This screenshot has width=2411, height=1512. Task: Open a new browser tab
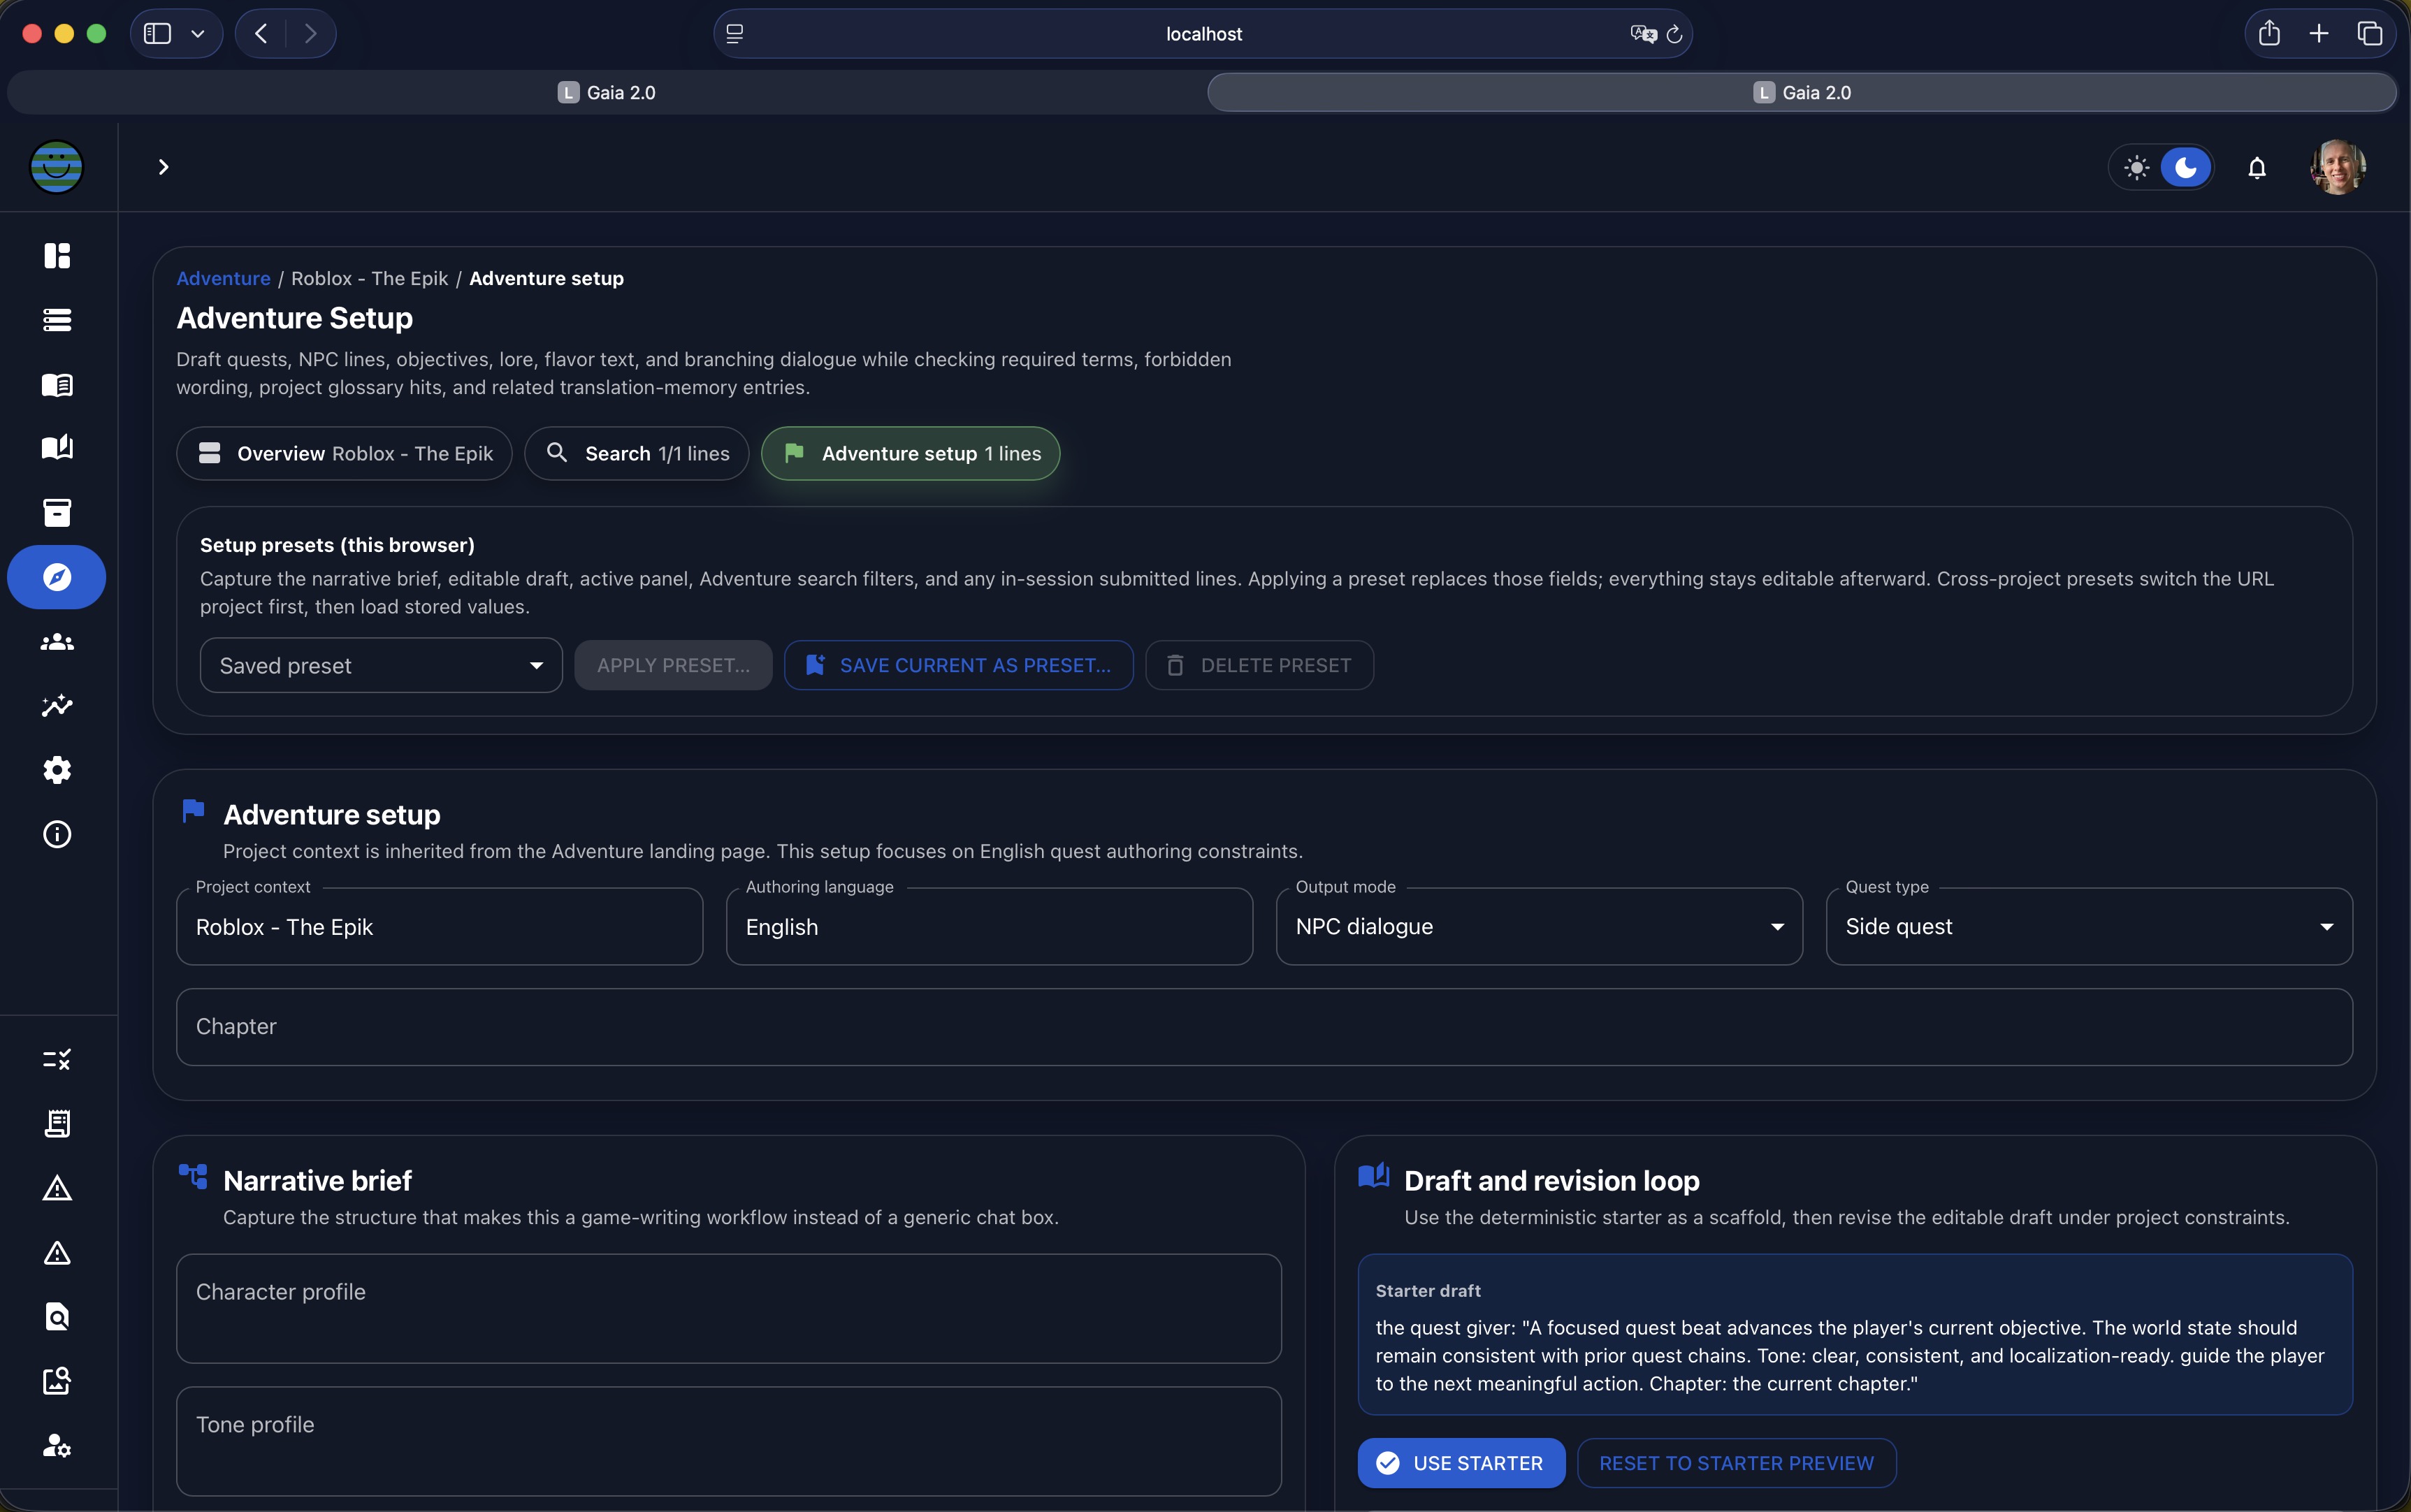coord(2319,34)
